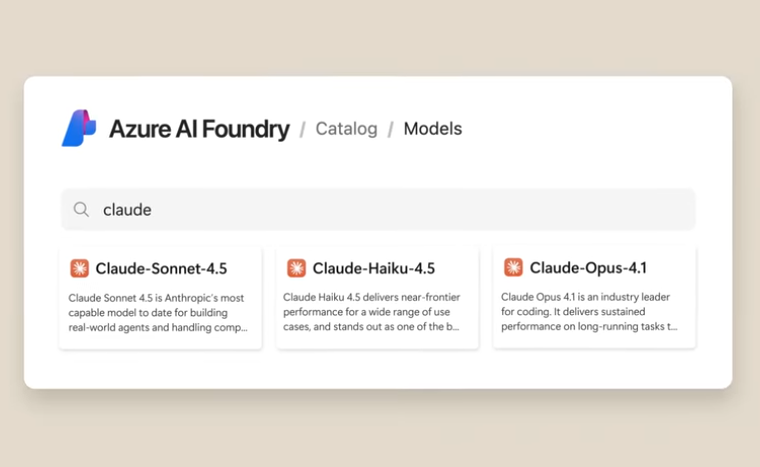Go to the Catalog breadcrumb
Image resolution: width=760 pixels, height=467 pixels.
(346, 129)
